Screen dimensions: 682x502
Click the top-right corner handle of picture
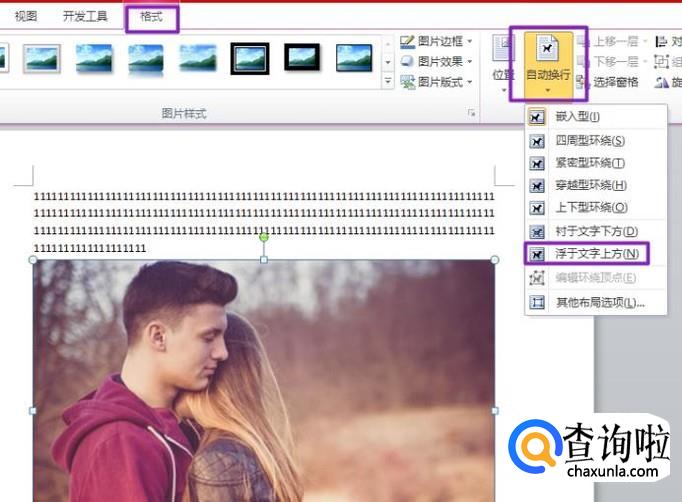(x=495, y=260)
